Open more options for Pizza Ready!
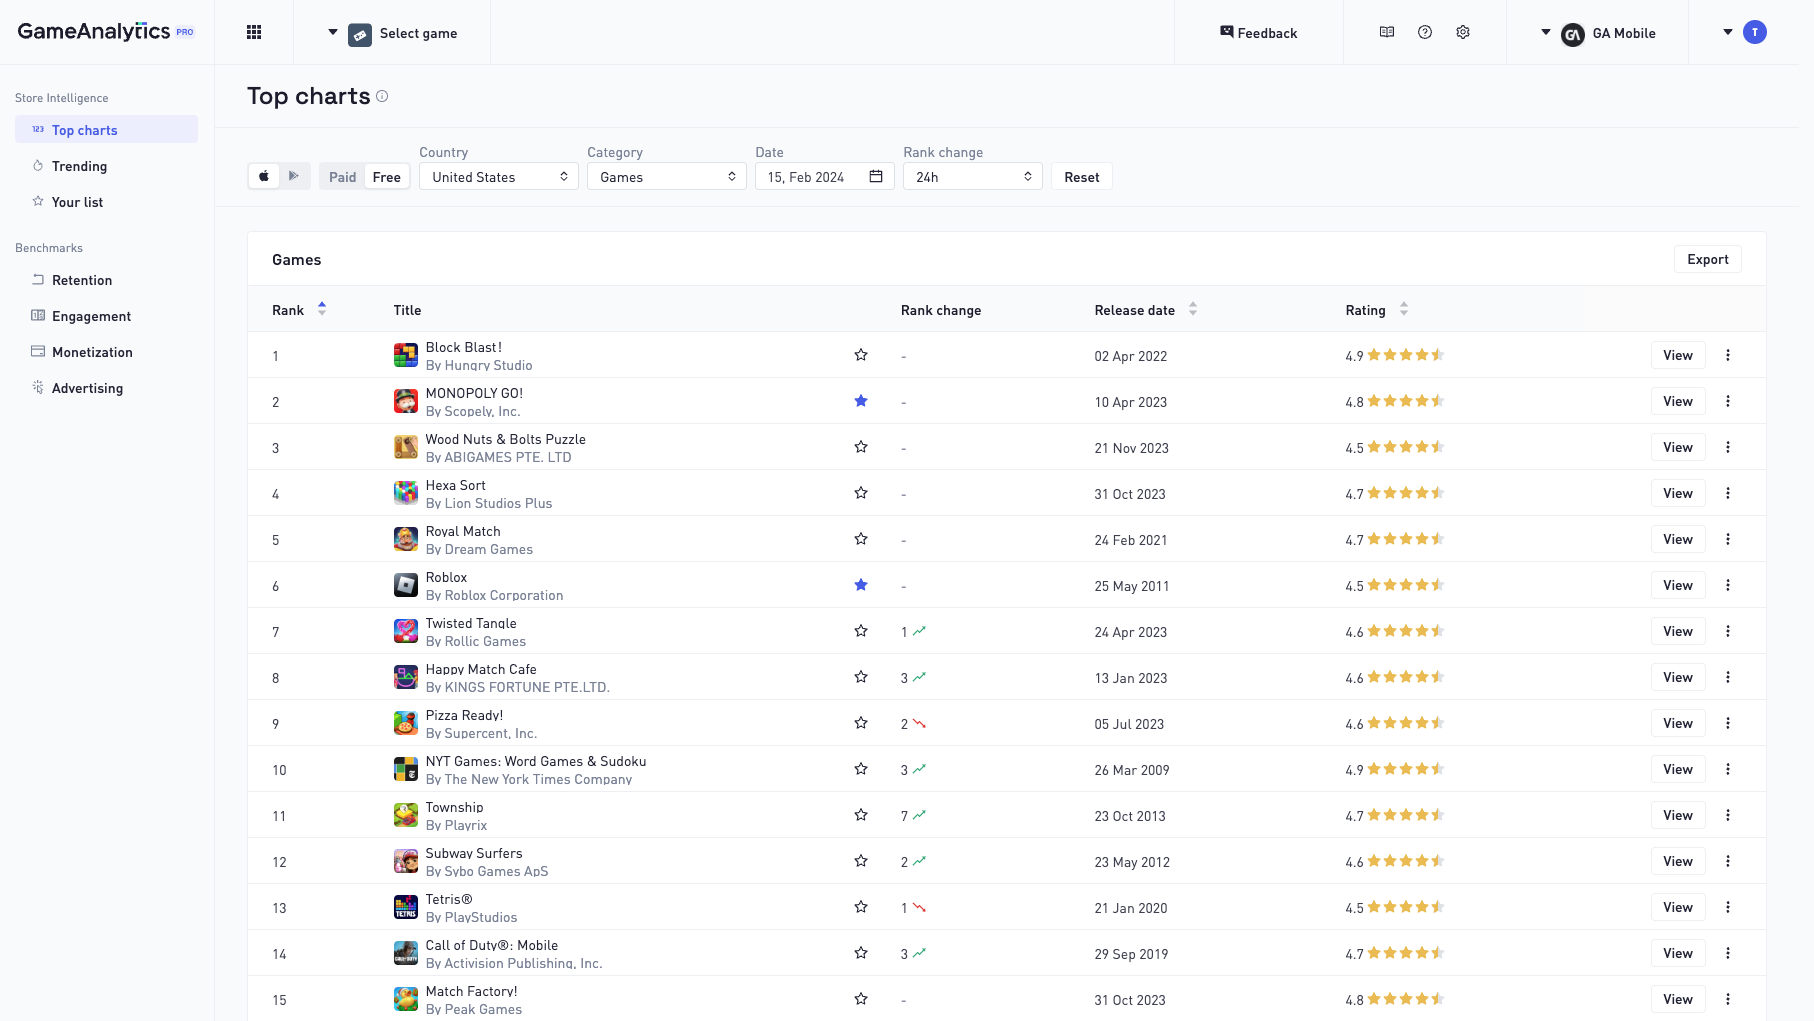The image size is (1814, 1021). (1728, 723)
